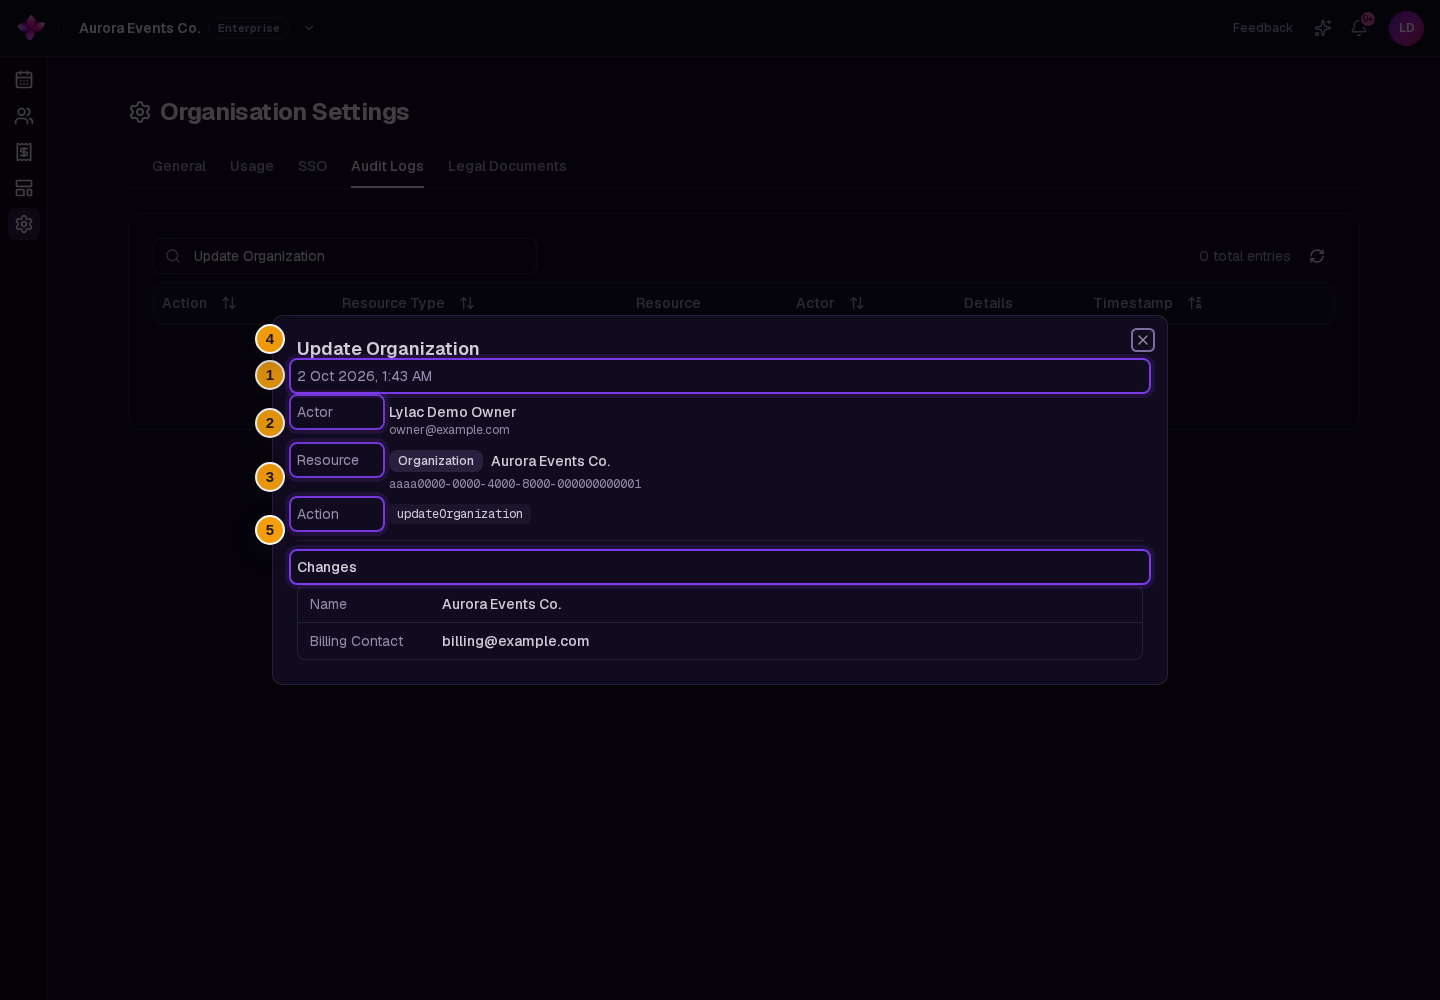Screen dimensions: 1440x1000
Task: Open the Legal Documents tab
Action: pyautogui.click(x=507, y=166)
